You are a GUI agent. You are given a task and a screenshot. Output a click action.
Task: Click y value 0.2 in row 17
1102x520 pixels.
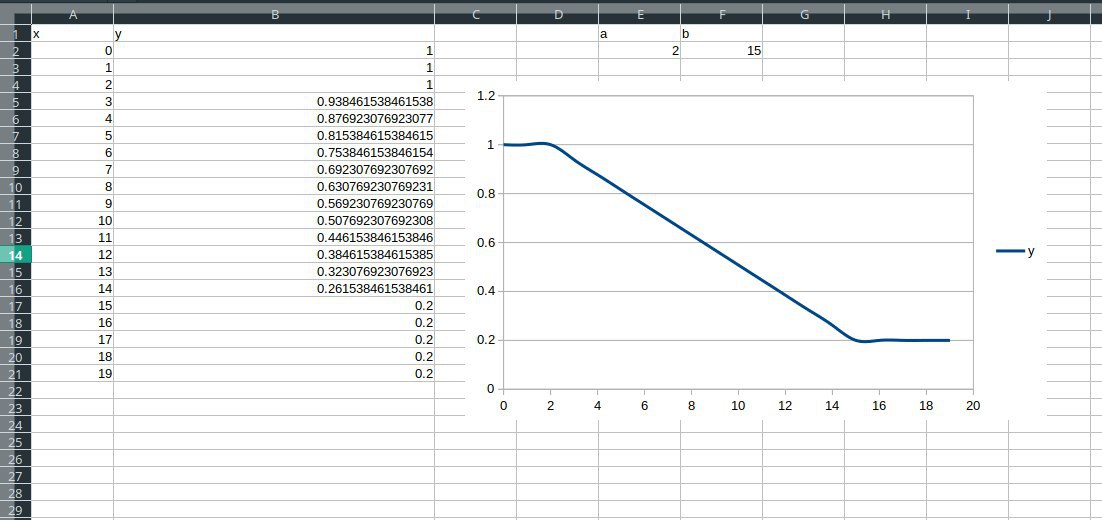(x=274, y=306)
